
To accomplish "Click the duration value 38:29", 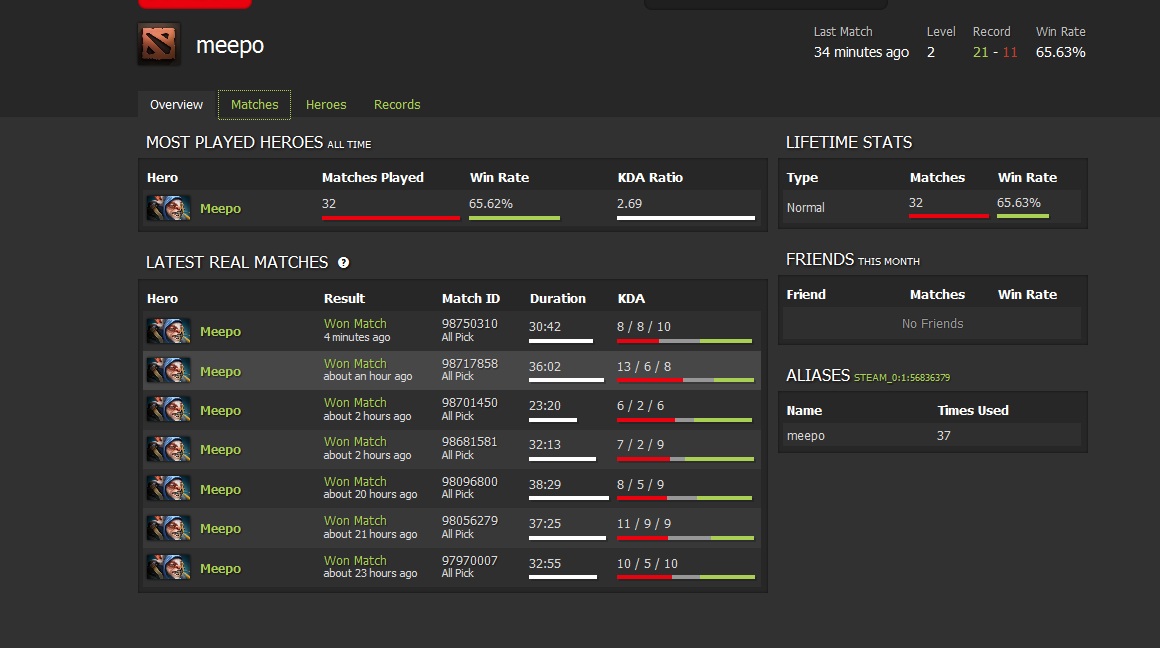I will click(544, 485).
